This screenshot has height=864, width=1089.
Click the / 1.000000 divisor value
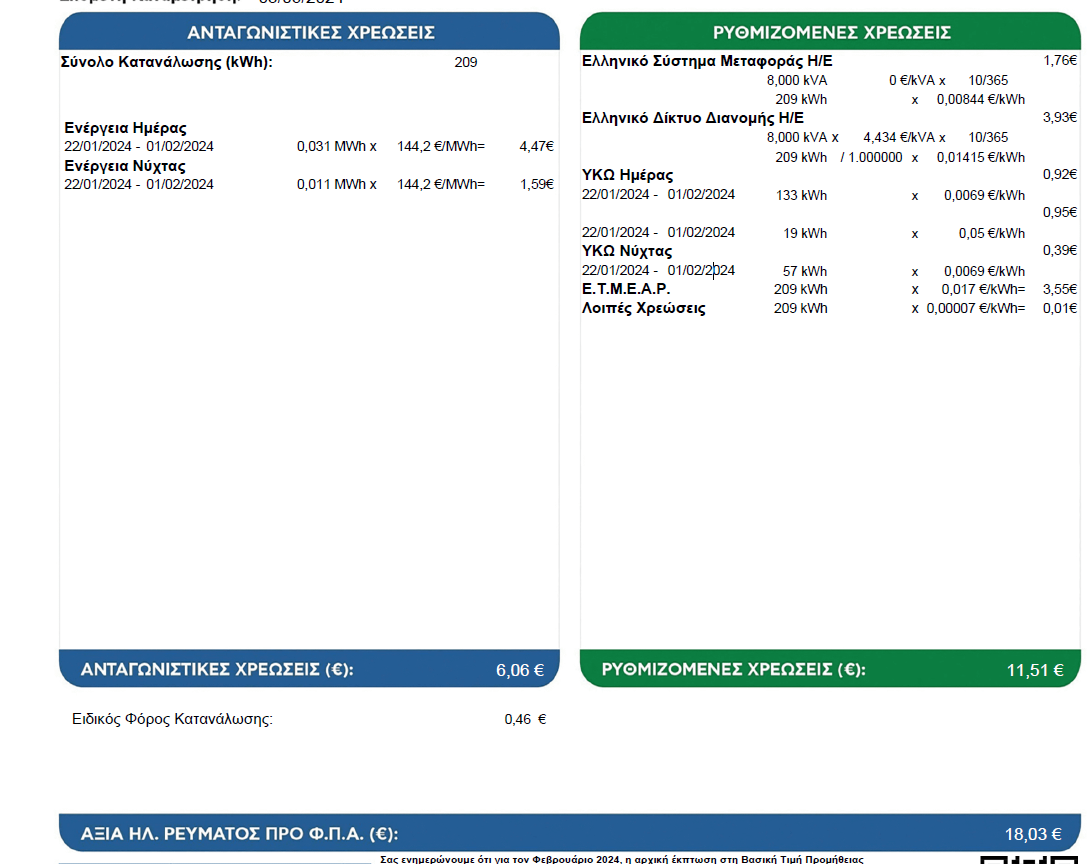point(871,157)
